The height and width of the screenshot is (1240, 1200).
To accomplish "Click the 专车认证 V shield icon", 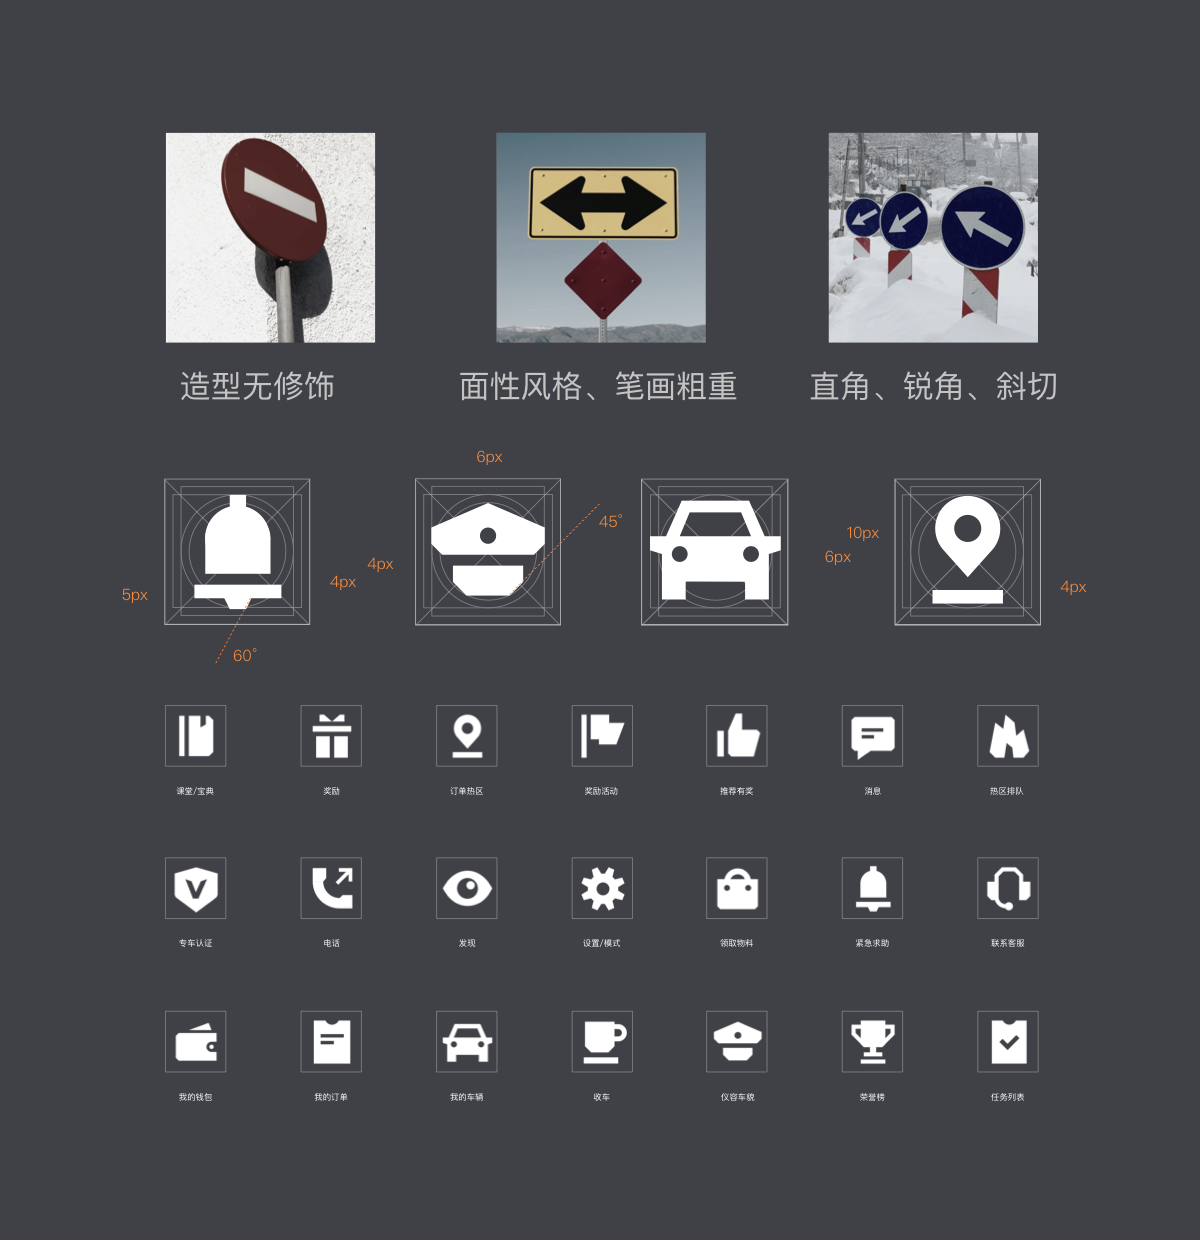I will click(195, 888).
